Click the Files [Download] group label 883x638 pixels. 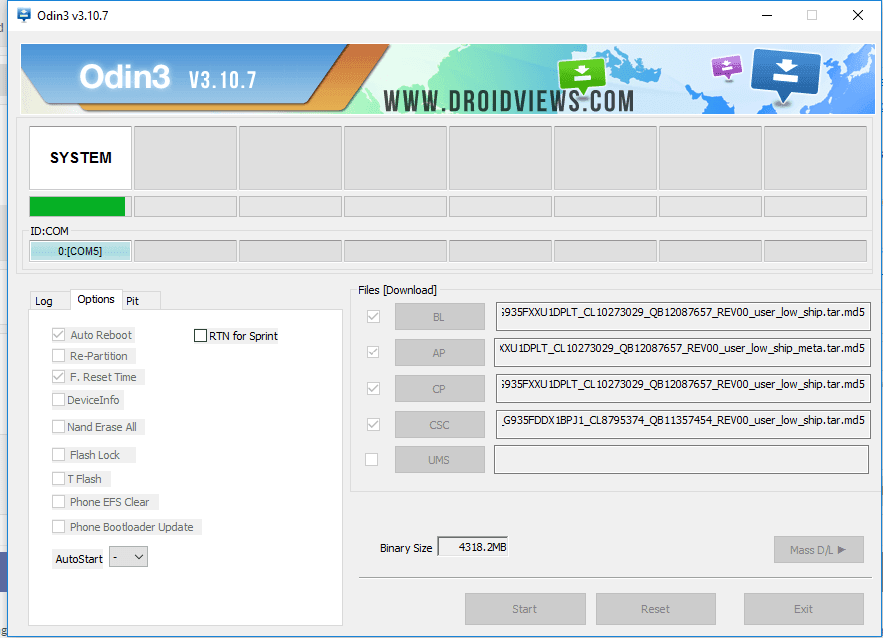398,290
